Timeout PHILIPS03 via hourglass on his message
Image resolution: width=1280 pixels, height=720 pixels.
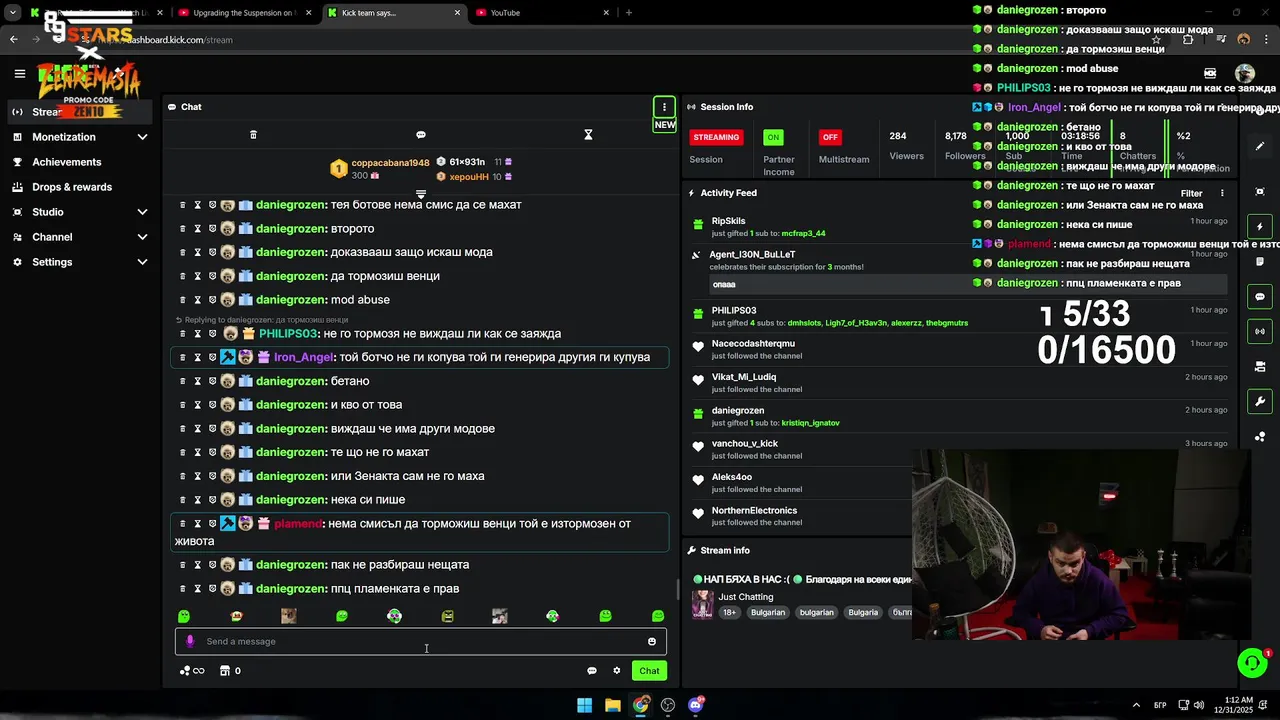[197, 334]
